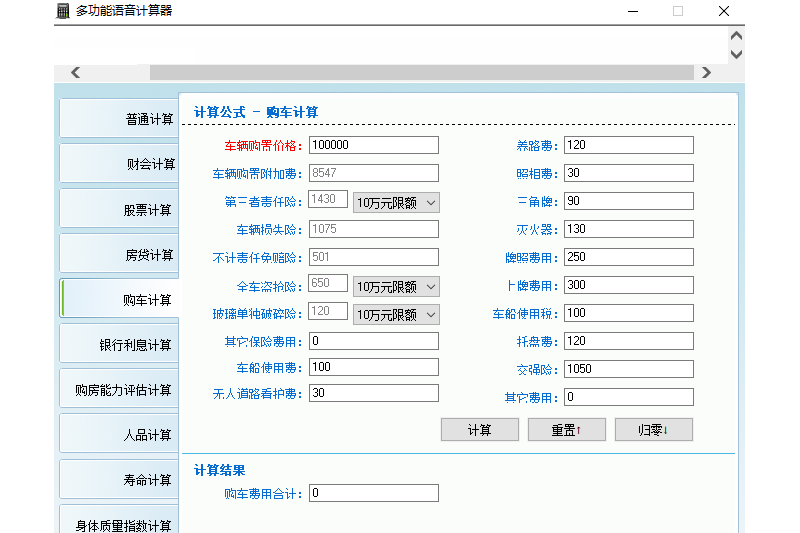
Task: Click the 车辆购置附加费 field showing 8547
Action: (373, 173)
